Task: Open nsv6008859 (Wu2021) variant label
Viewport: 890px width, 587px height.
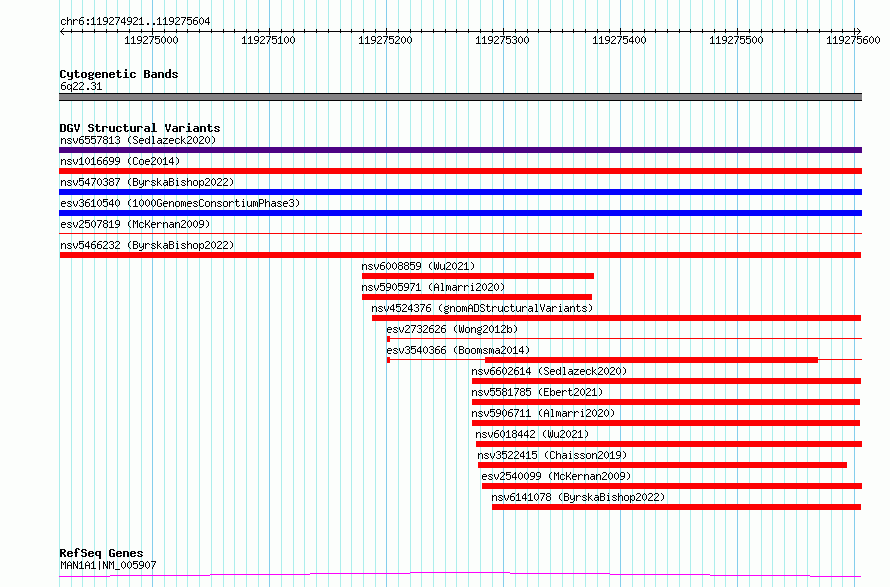Action: [x=418, y=266]
